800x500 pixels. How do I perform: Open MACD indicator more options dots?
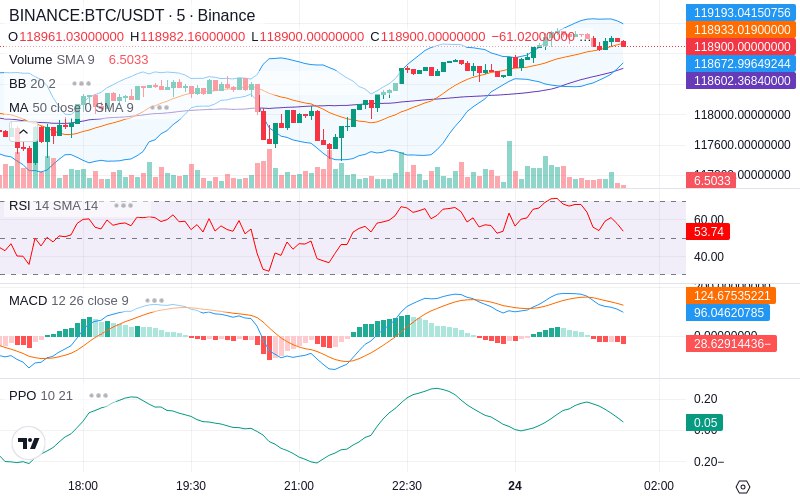(x=154, y=300)
